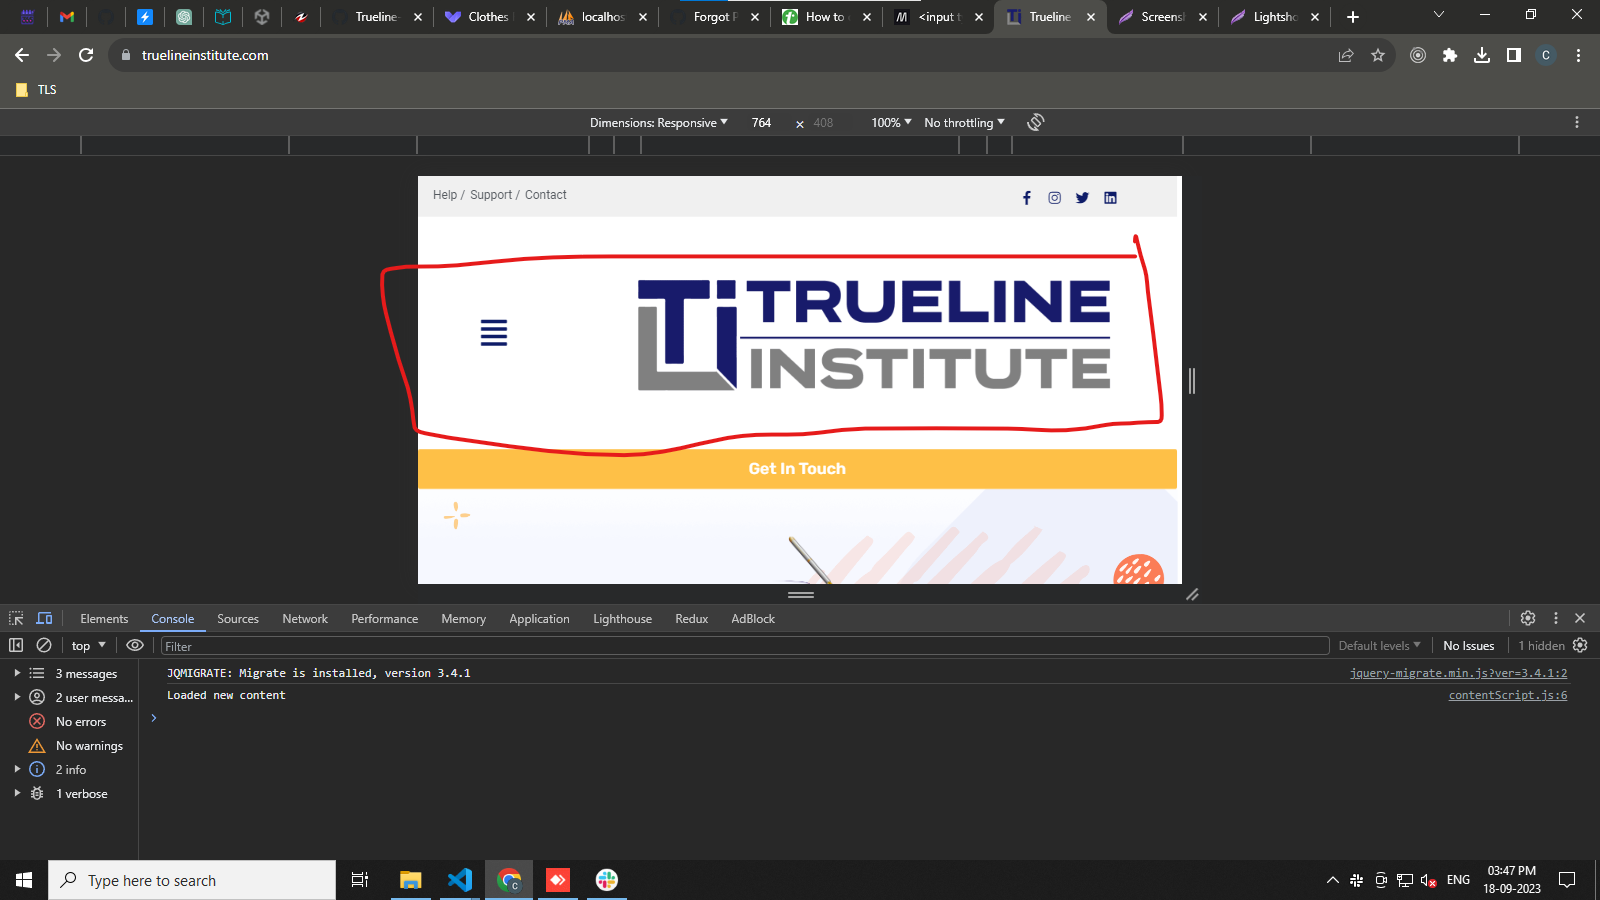The height and width of the screenshot is (900, 1600).
Task: Activate the inspect element picker
Action: [x=16, y=618]
